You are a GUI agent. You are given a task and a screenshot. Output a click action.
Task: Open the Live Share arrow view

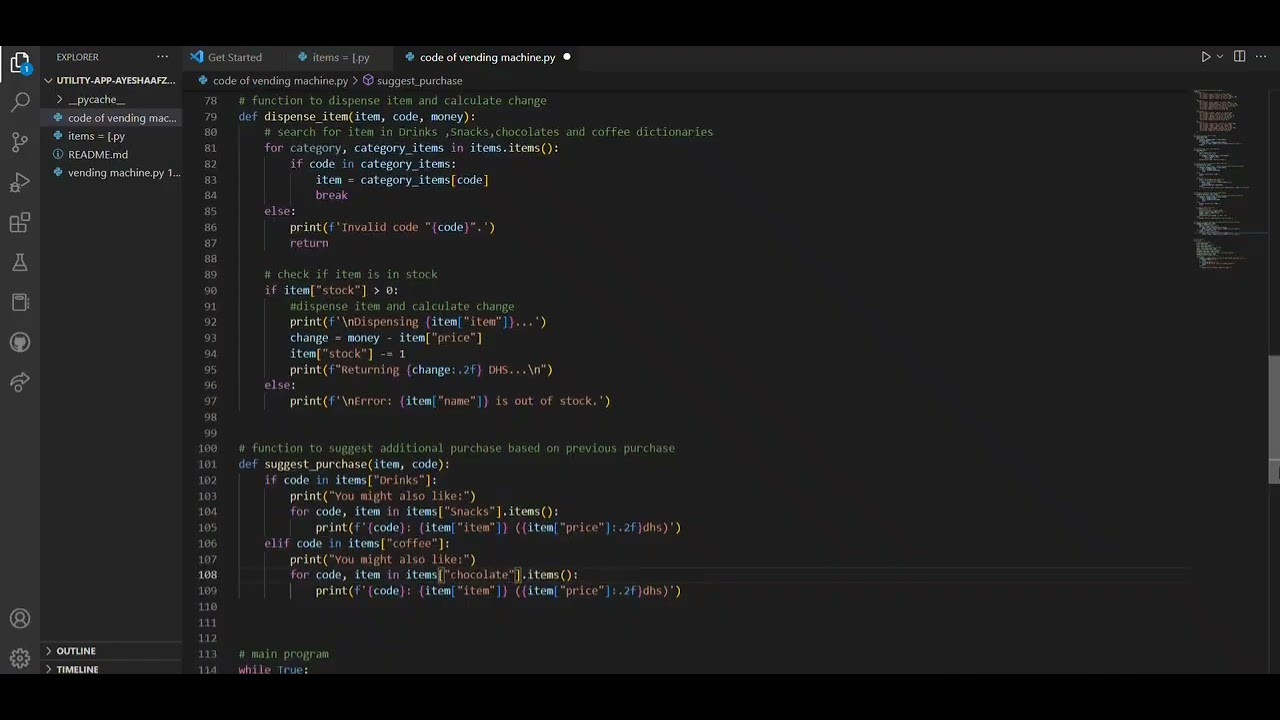(x=20, y=382)
